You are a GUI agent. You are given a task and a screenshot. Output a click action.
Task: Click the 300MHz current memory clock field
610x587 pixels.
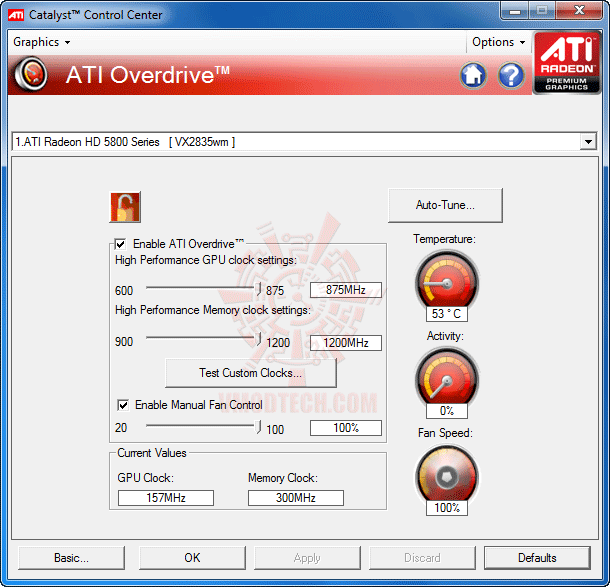coord(296,498)
